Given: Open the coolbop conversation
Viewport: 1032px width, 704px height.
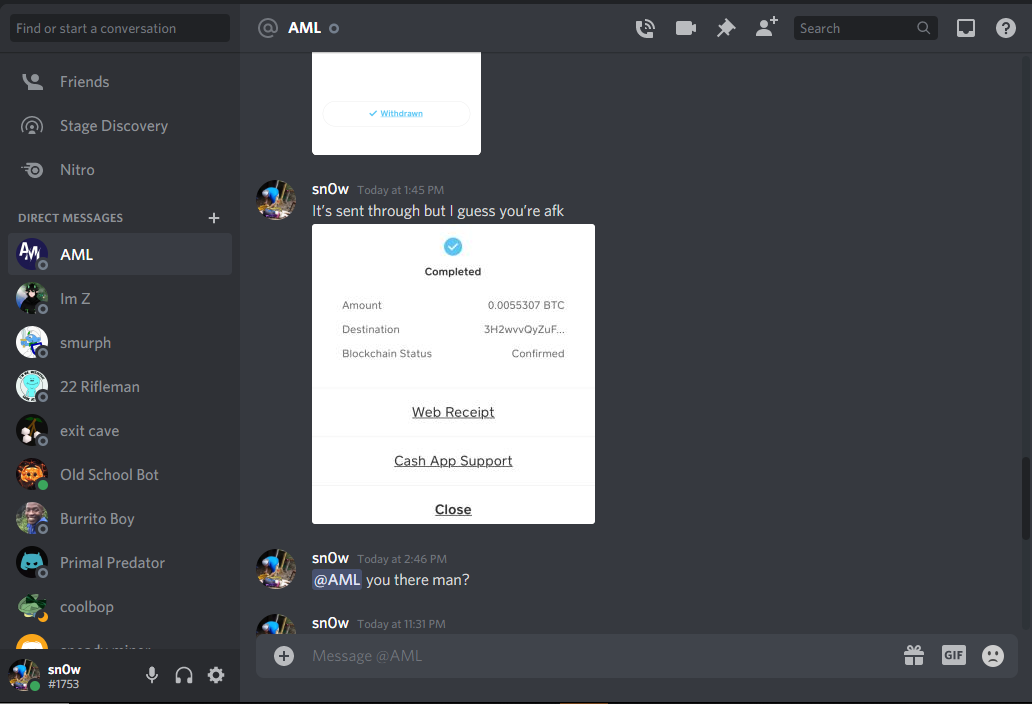Looking at the screenshot, I should coord(120,607).
